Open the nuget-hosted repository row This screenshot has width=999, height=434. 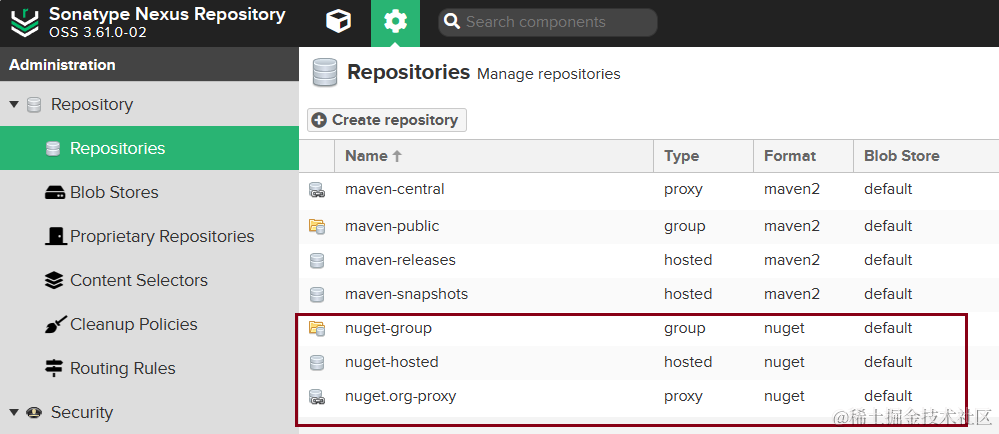click(649, 363)
